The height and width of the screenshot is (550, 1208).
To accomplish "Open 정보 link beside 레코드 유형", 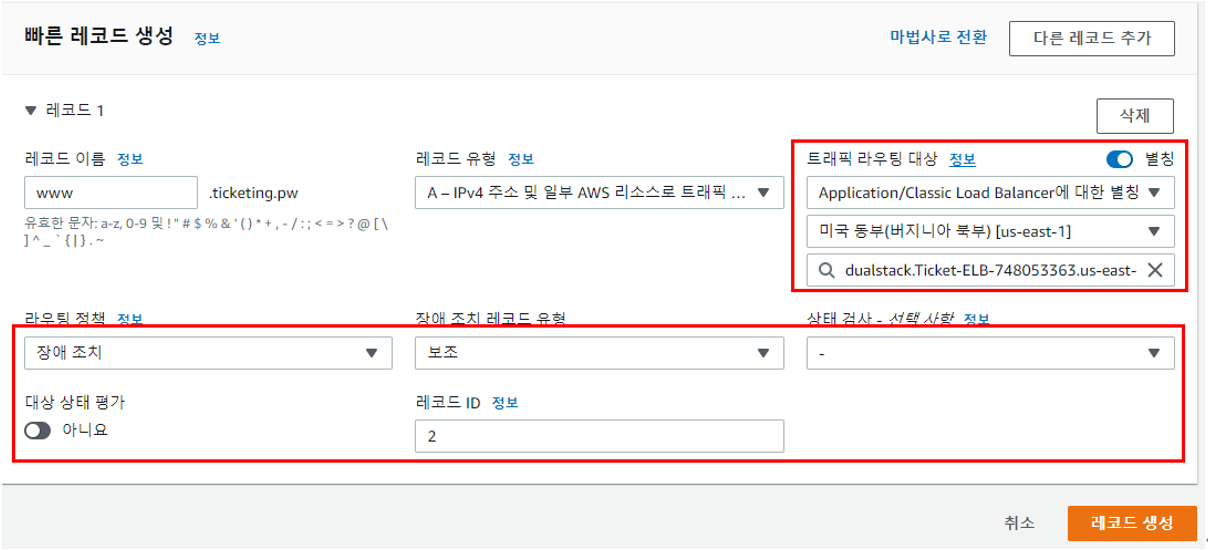I will pos(521,158).
